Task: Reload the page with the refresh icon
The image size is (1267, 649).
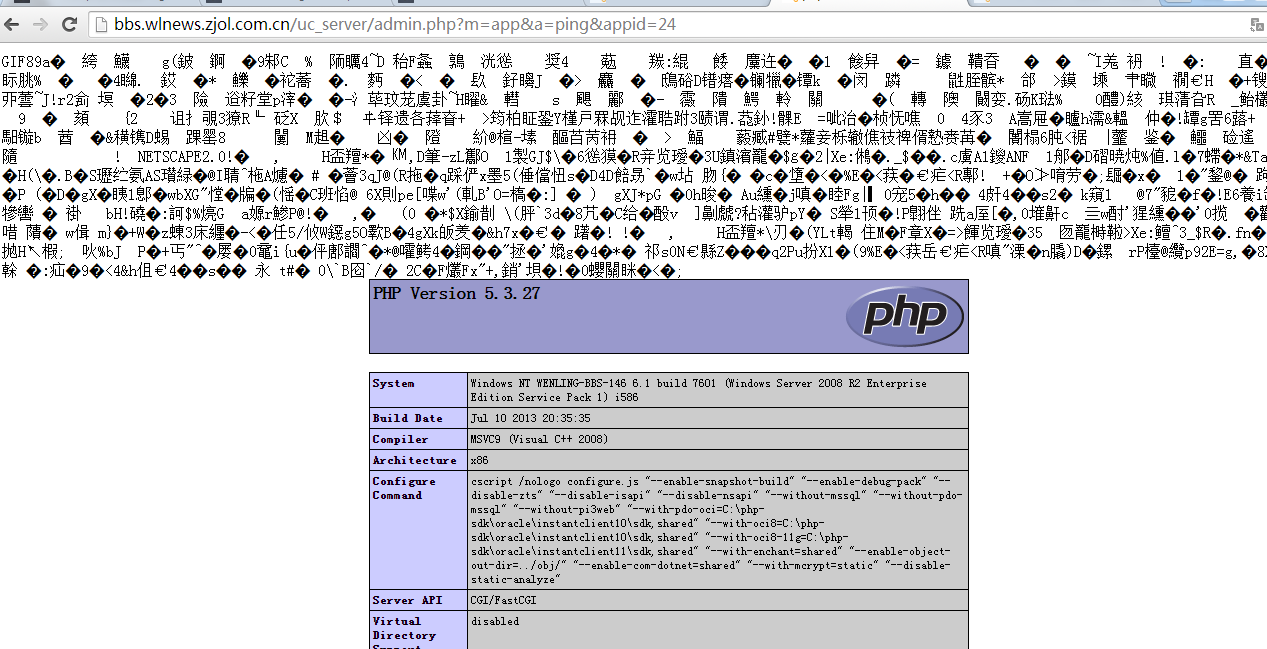Action: pyautogui.click(x=69, y=23)
